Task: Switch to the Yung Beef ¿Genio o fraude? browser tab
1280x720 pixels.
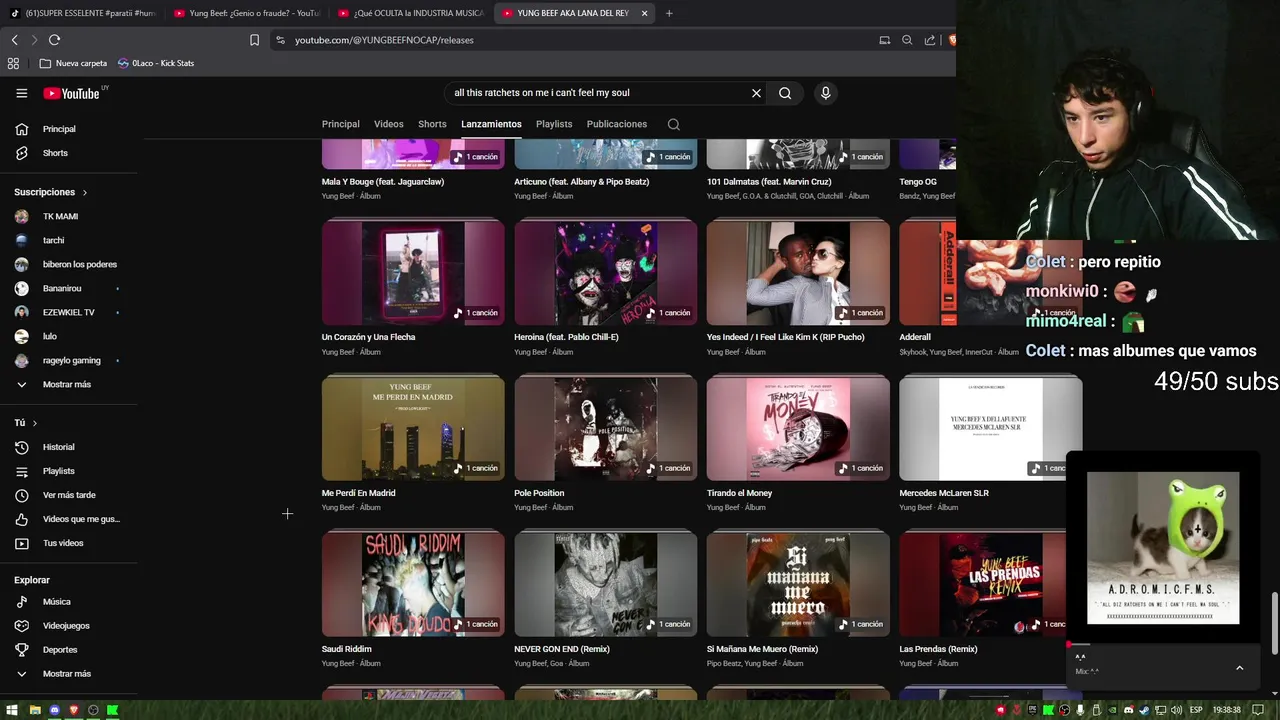Action: tap(245, 13)
